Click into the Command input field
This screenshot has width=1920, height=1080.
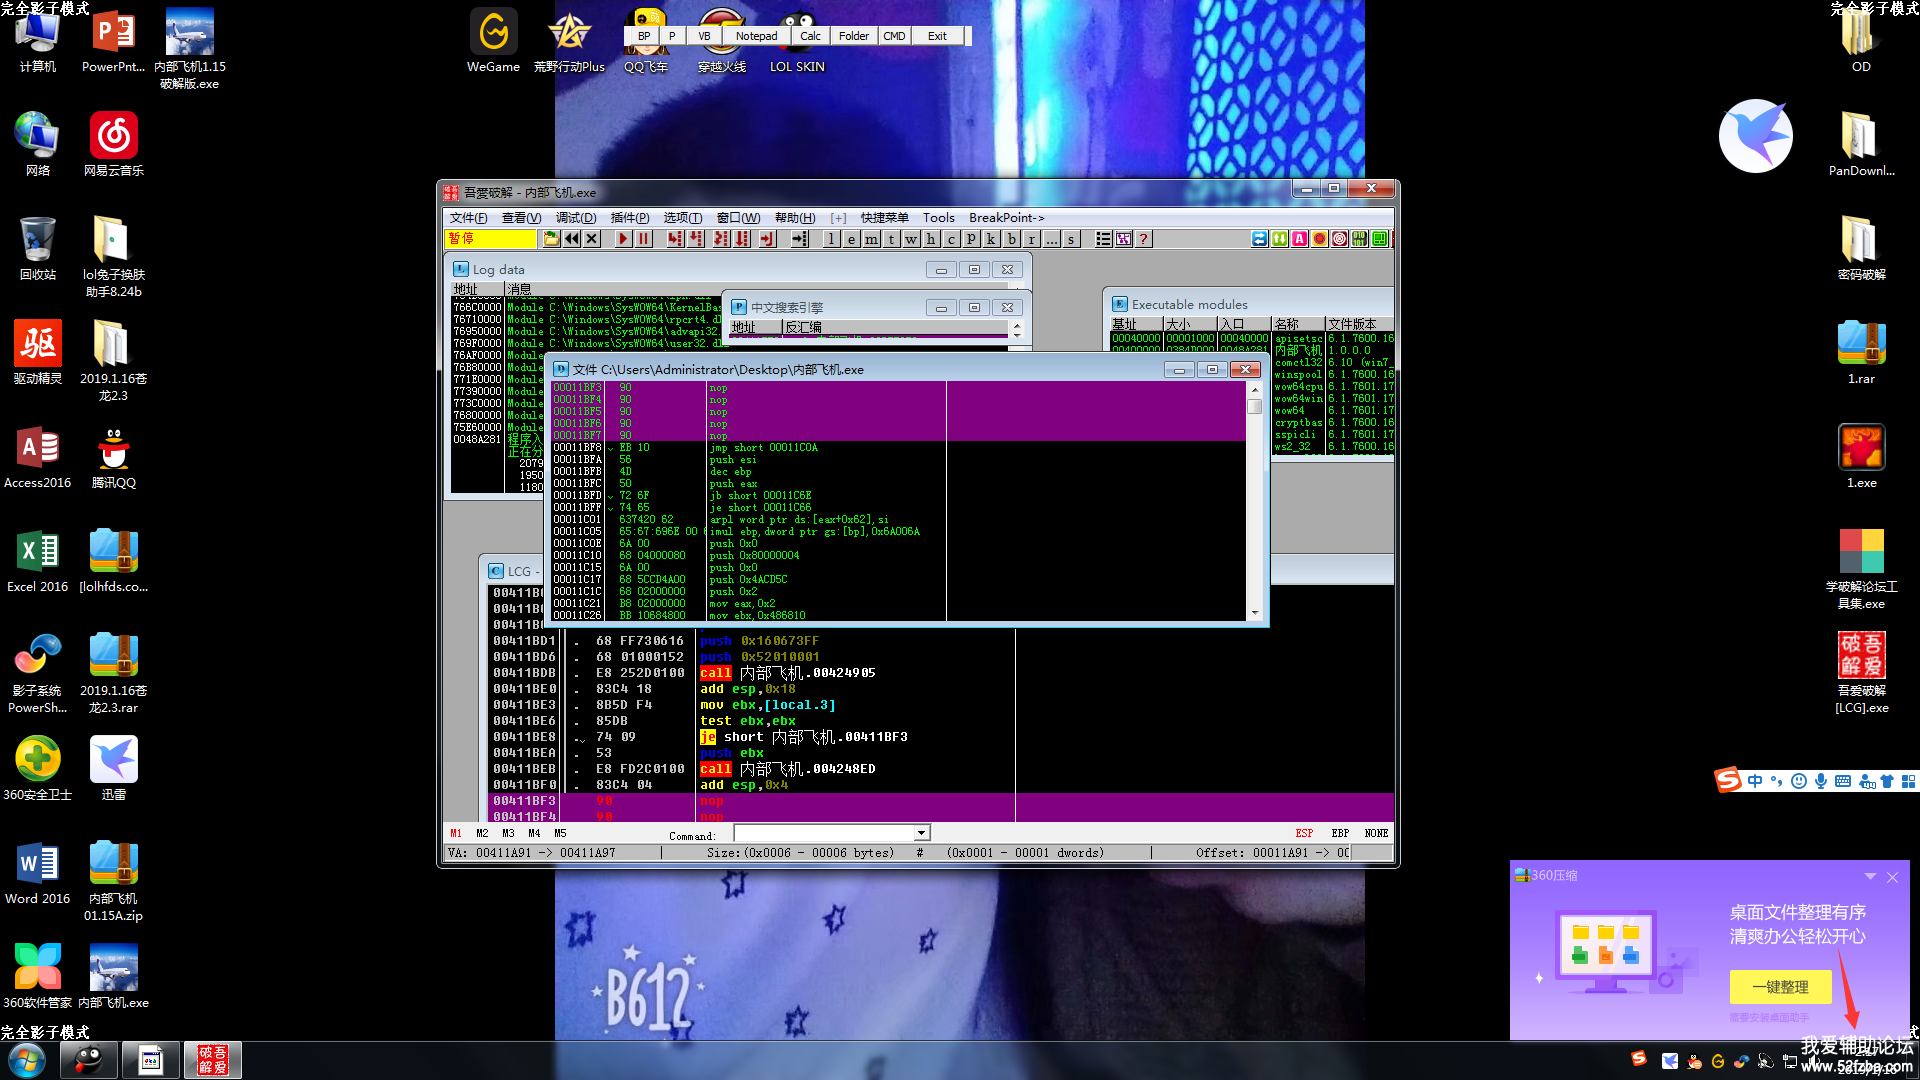click(x=824, y=833)
